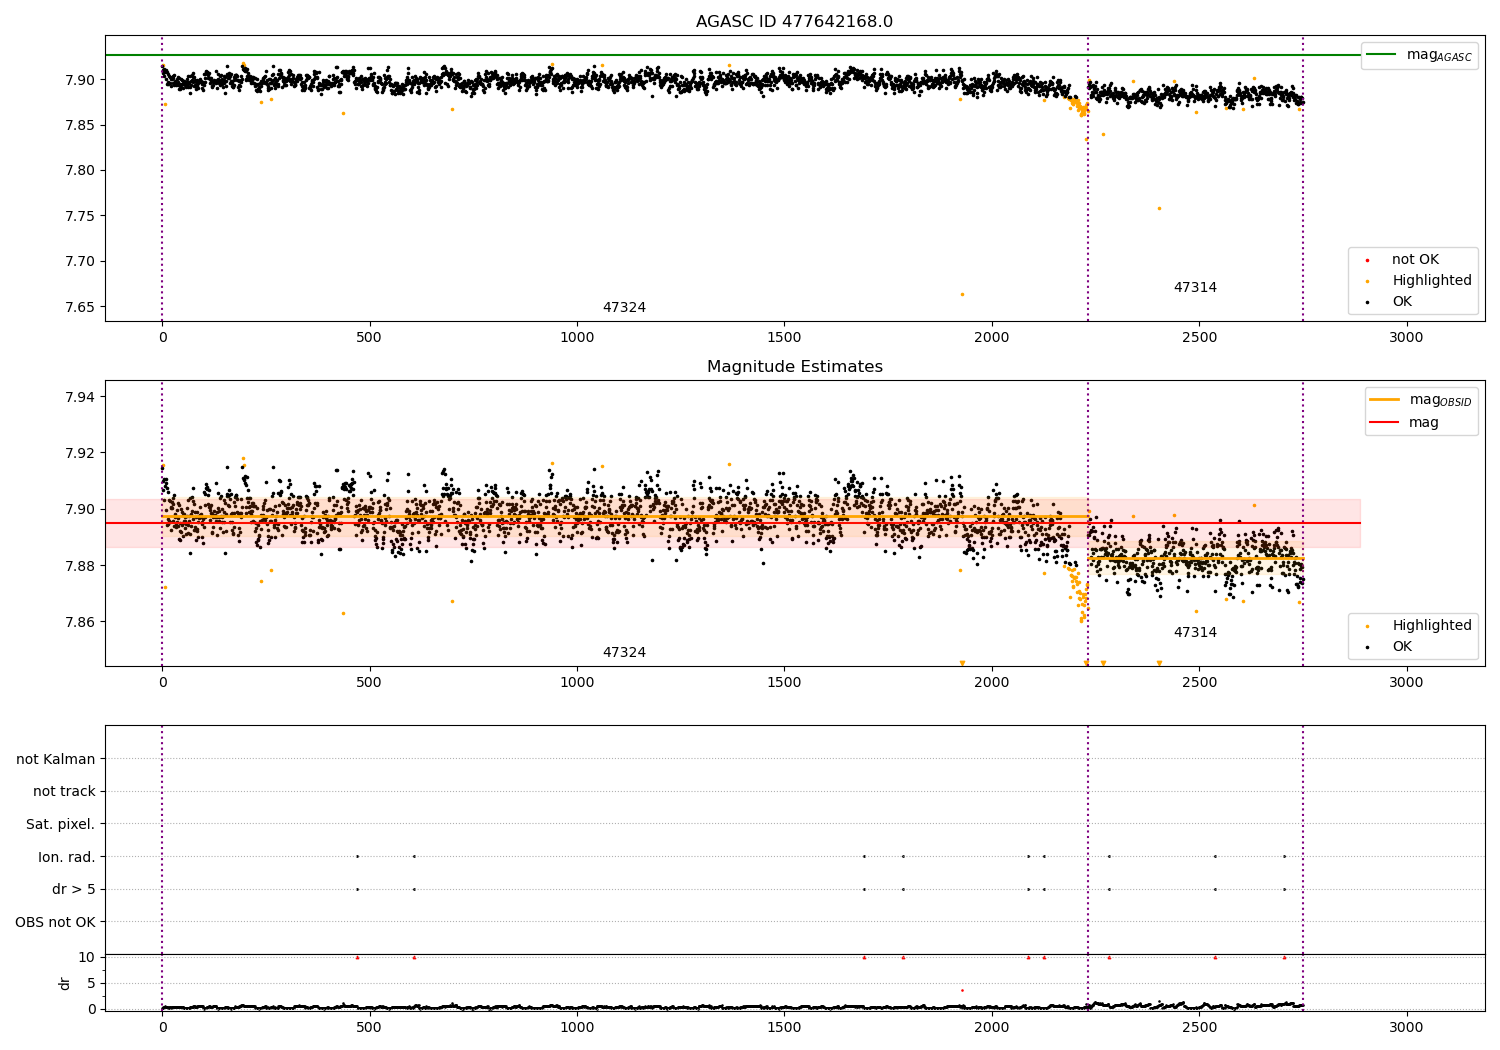
Task: Click 'OK' entry in Magnitude Estimates legend
Action: [1389, 647]
